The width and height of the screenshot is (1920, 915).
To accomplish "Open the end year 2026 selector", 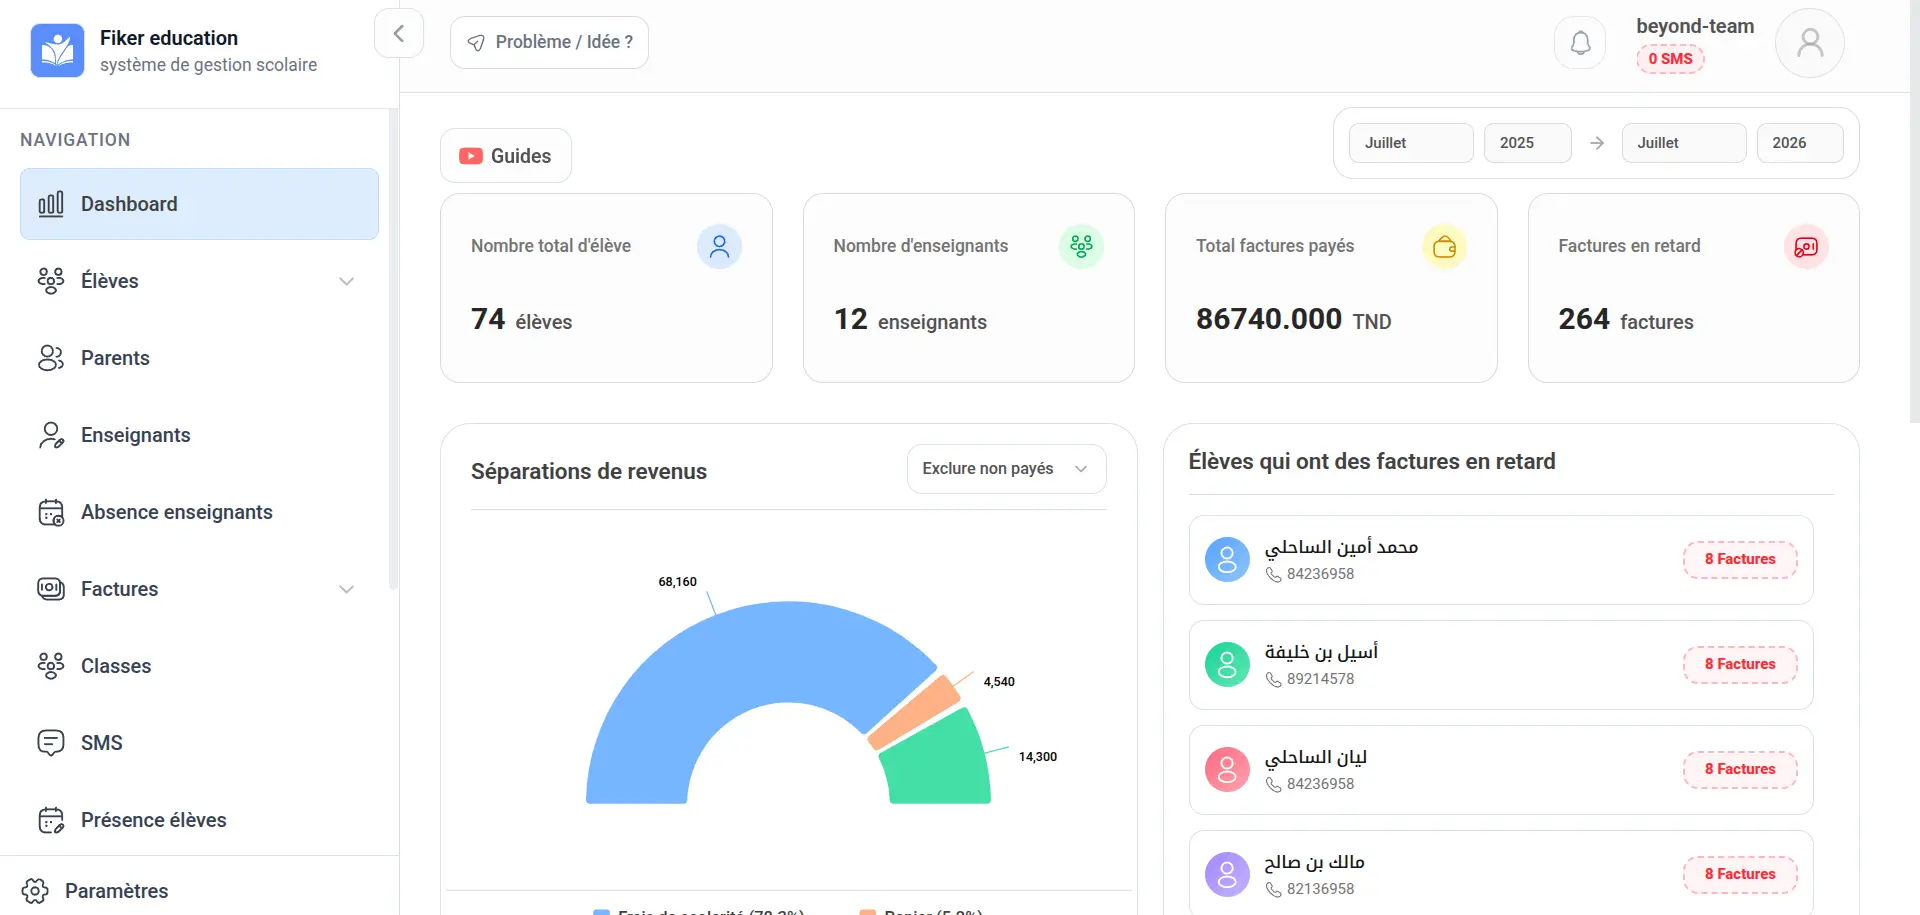I will [1799, 143].
